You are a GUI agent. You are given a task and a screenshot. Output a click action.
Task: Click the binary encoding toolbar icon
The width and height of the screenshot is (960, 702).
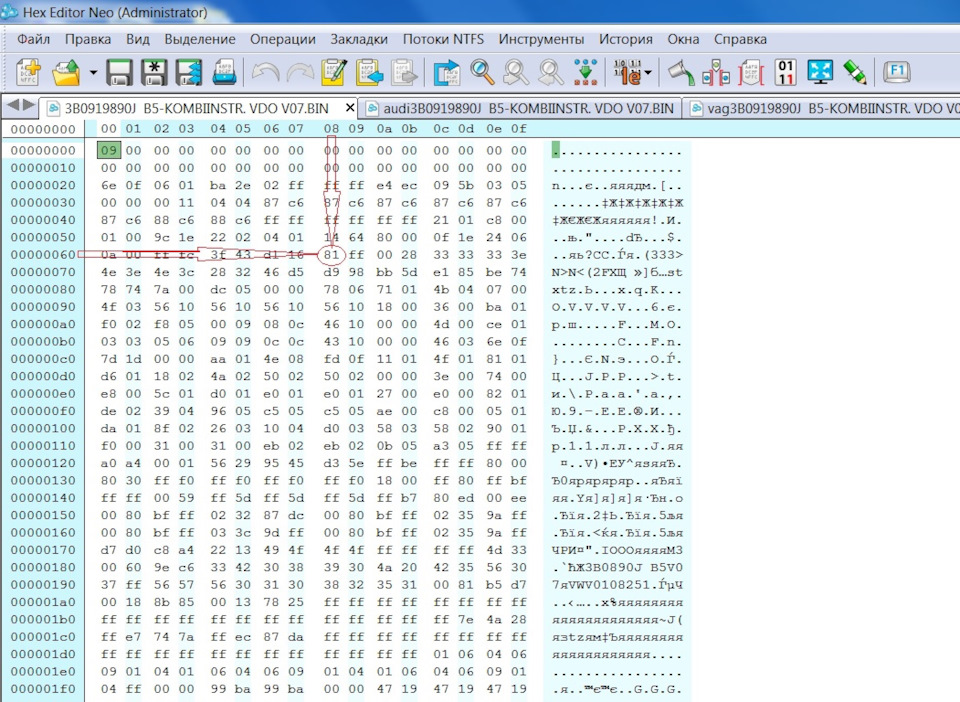(626, 72)
